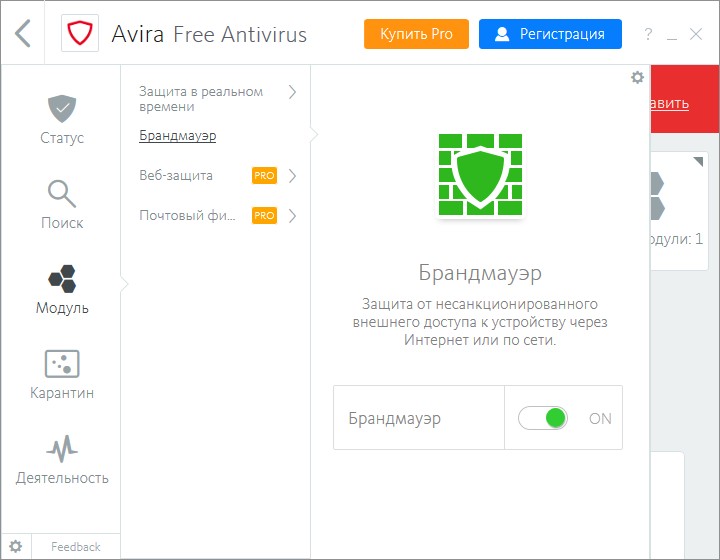Toggle the Брандмауэр switch off
The height and width of the screenshot is (560, 720).
543,418
